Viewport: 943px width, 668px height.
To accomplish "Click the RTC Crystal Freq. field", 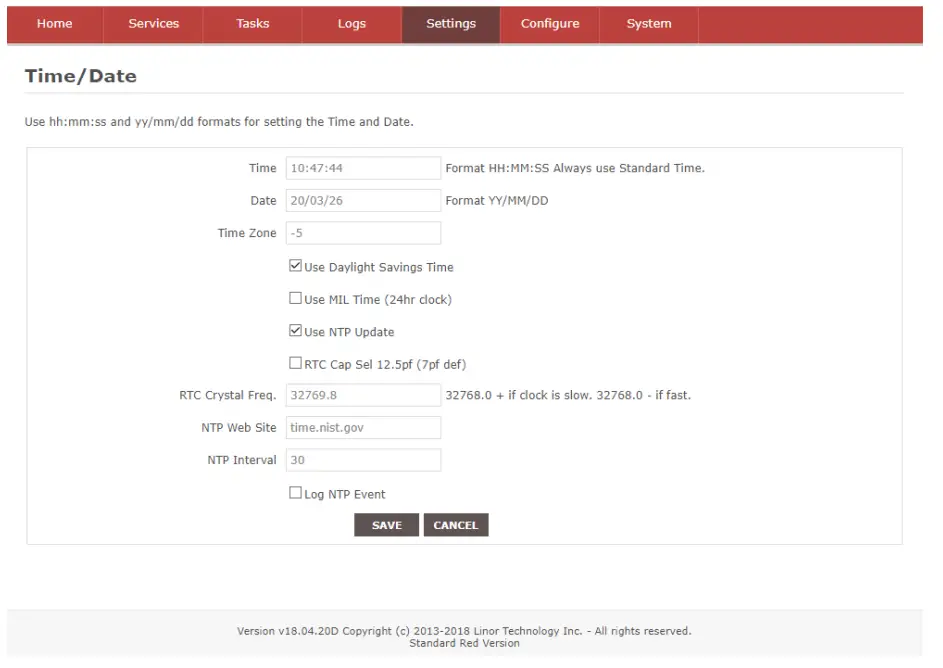I will [363, 396].
